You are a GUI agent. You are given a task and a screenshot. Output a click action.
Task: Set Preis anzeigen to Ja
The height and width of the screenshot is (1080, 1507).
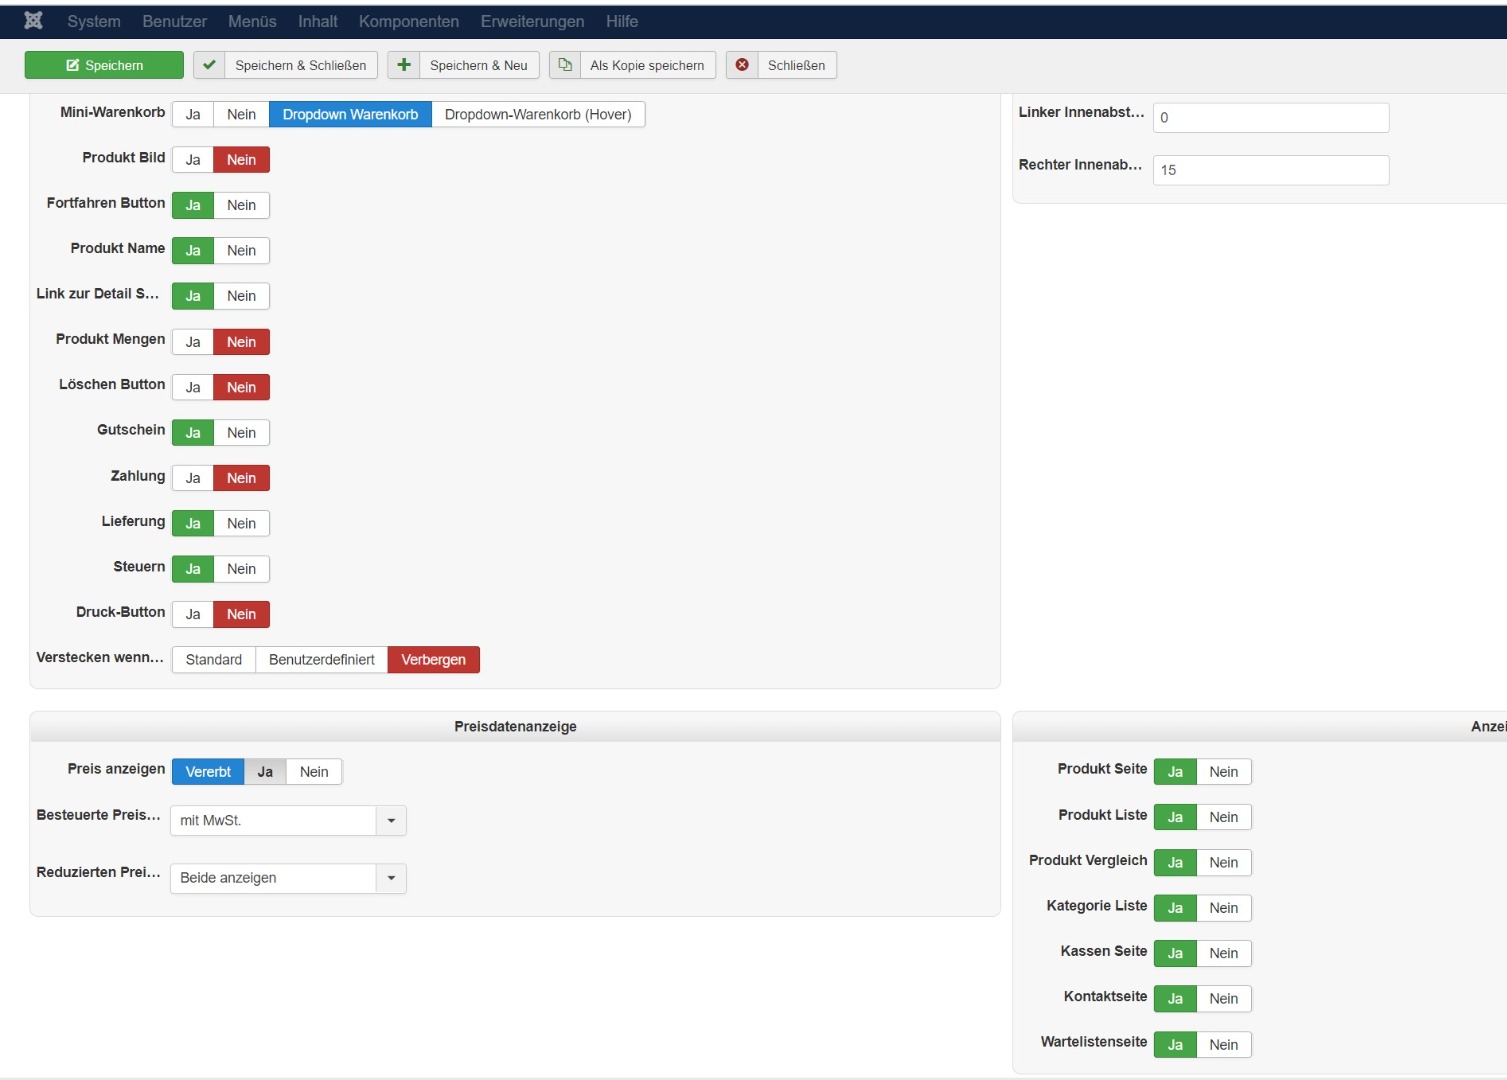[265, 772]
